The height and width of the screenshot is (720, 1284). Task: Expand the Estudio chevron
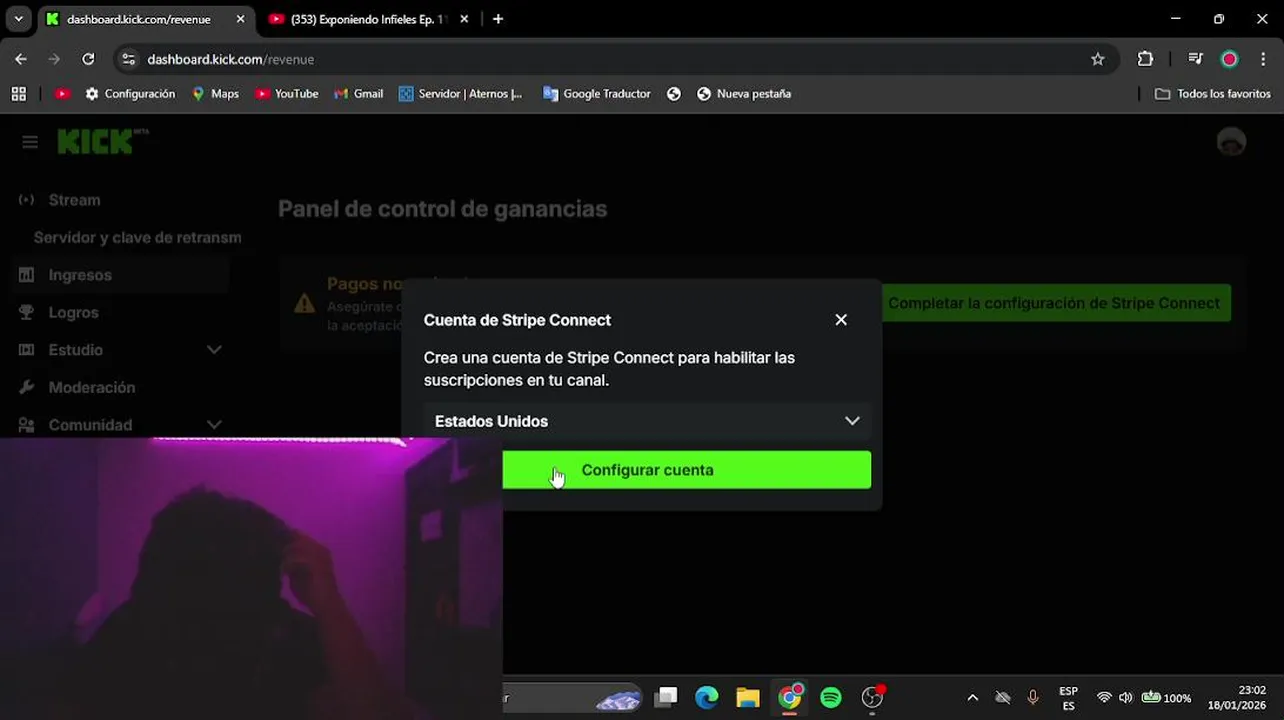[214, 350]
